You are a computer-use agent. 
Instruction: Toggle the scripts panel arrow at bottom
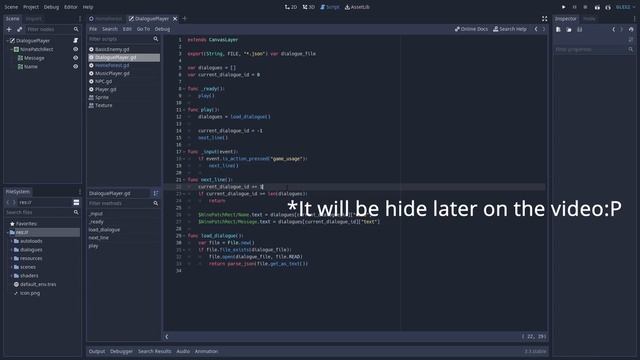tap(167, 336)
